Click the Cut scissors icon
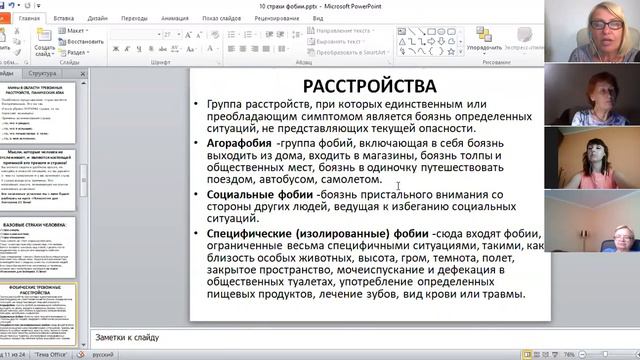640x360 pixels. (x=17, y=31)
